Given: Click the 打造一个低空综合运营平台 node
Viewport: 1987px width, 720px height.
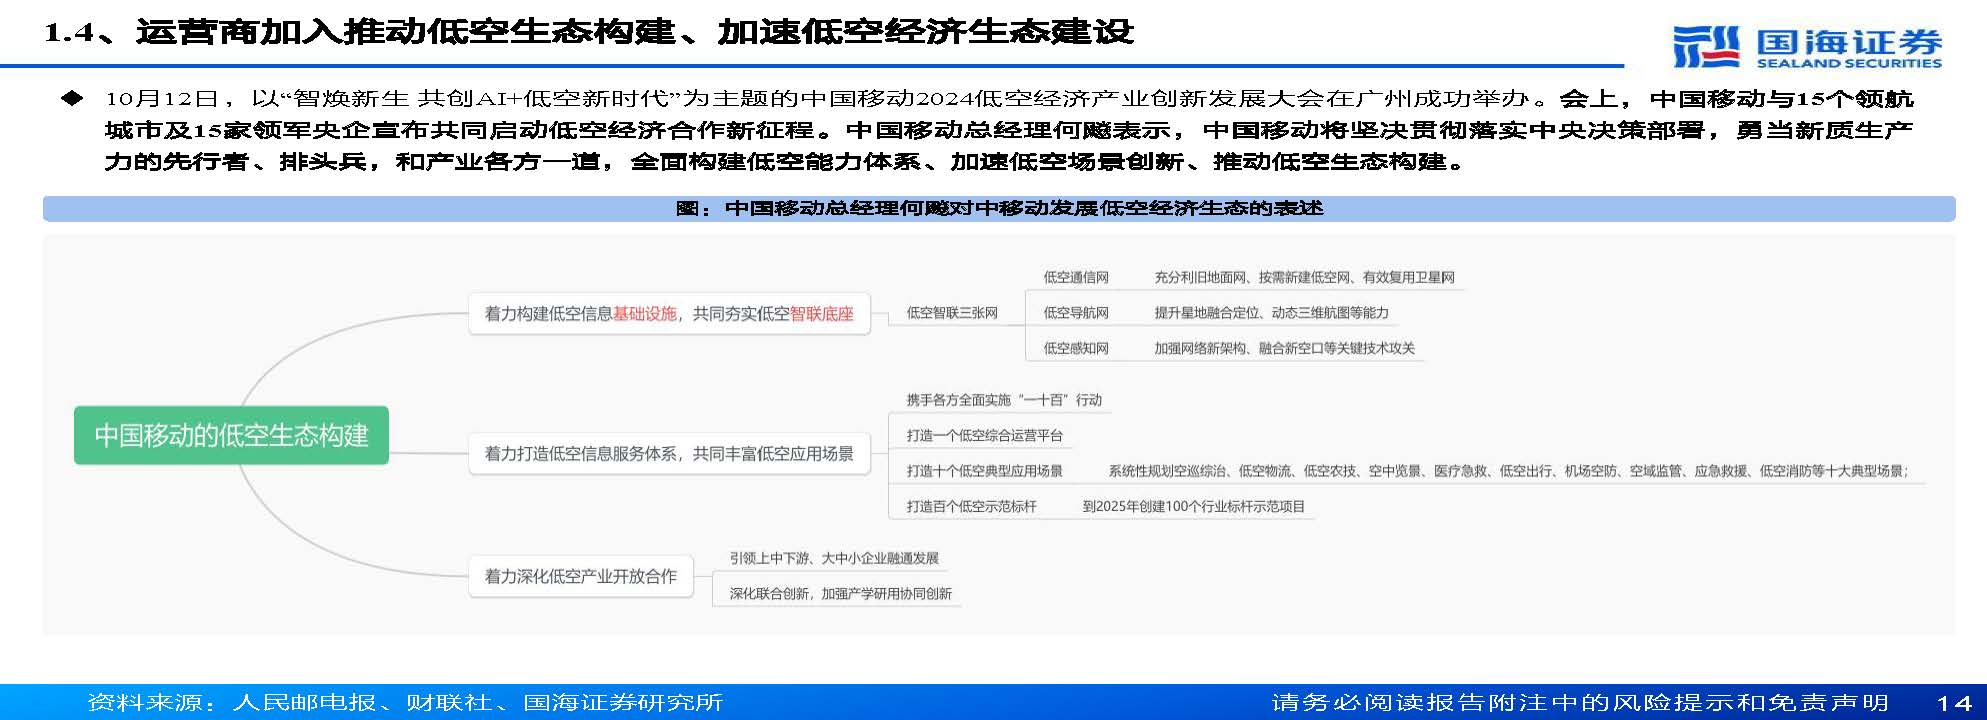Looking at the screenshot, I should click(x=984, y=435).
